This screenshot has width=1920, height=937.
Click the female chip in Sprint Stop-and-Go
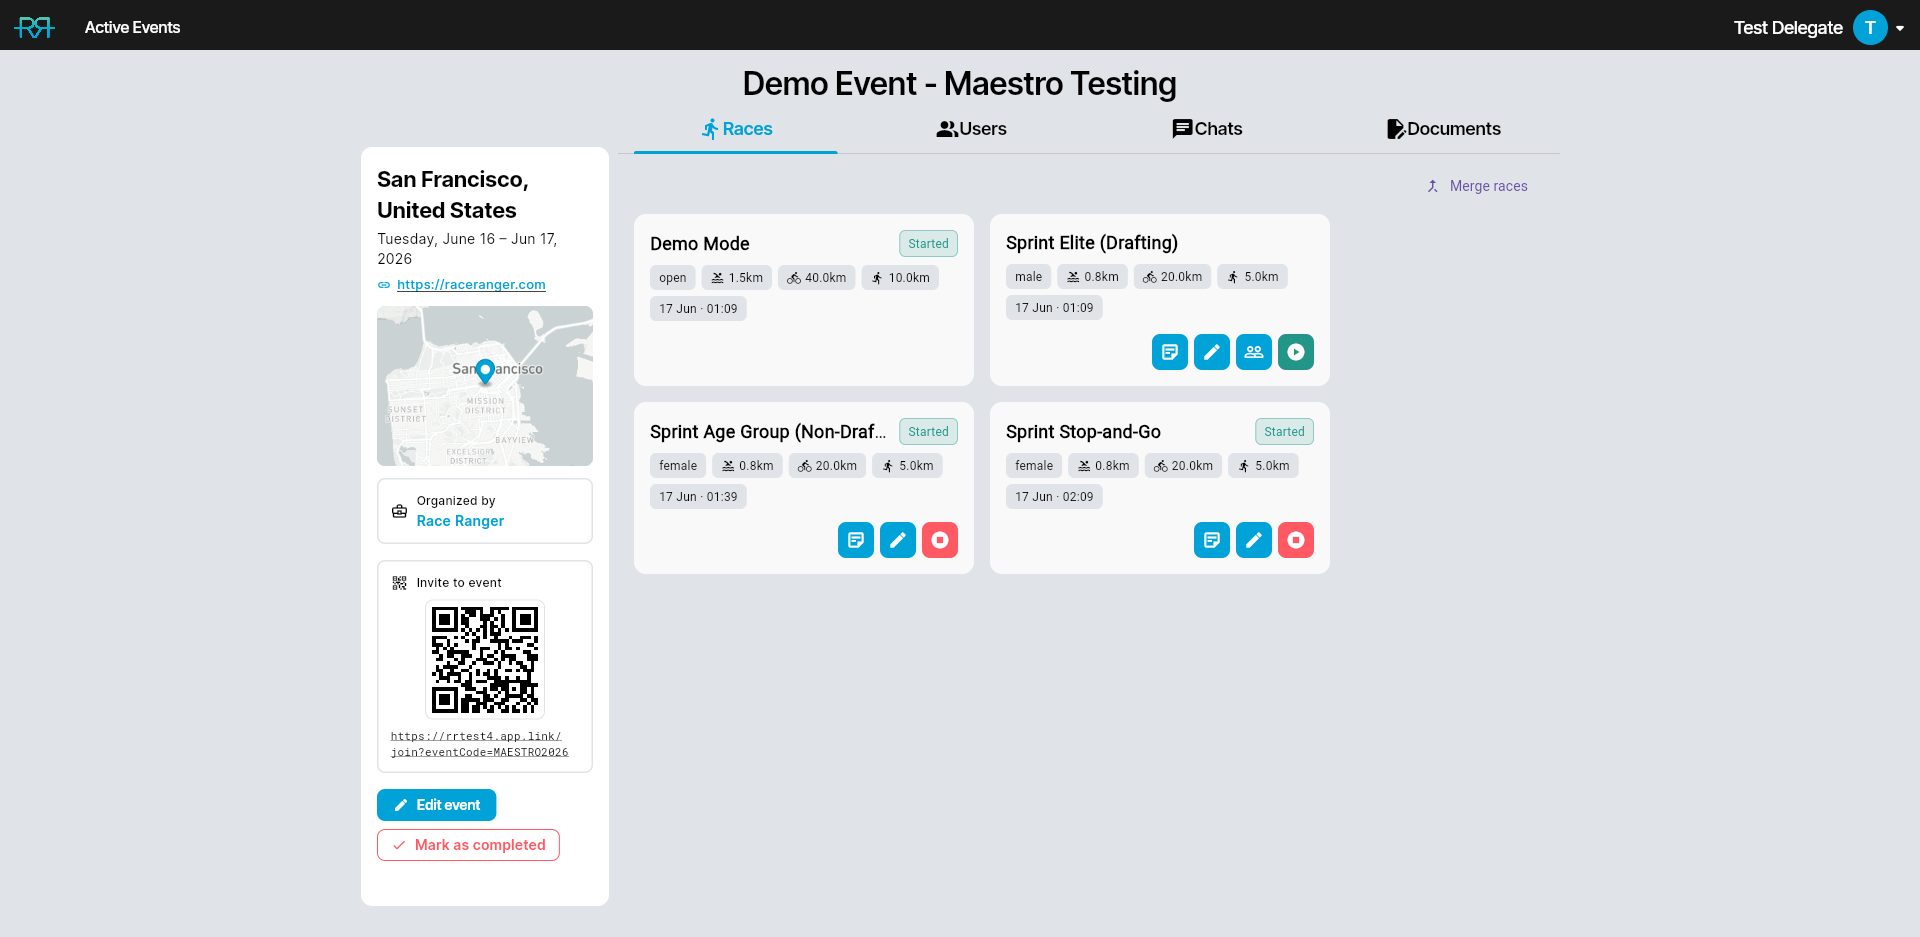[x=1034, y=466]
